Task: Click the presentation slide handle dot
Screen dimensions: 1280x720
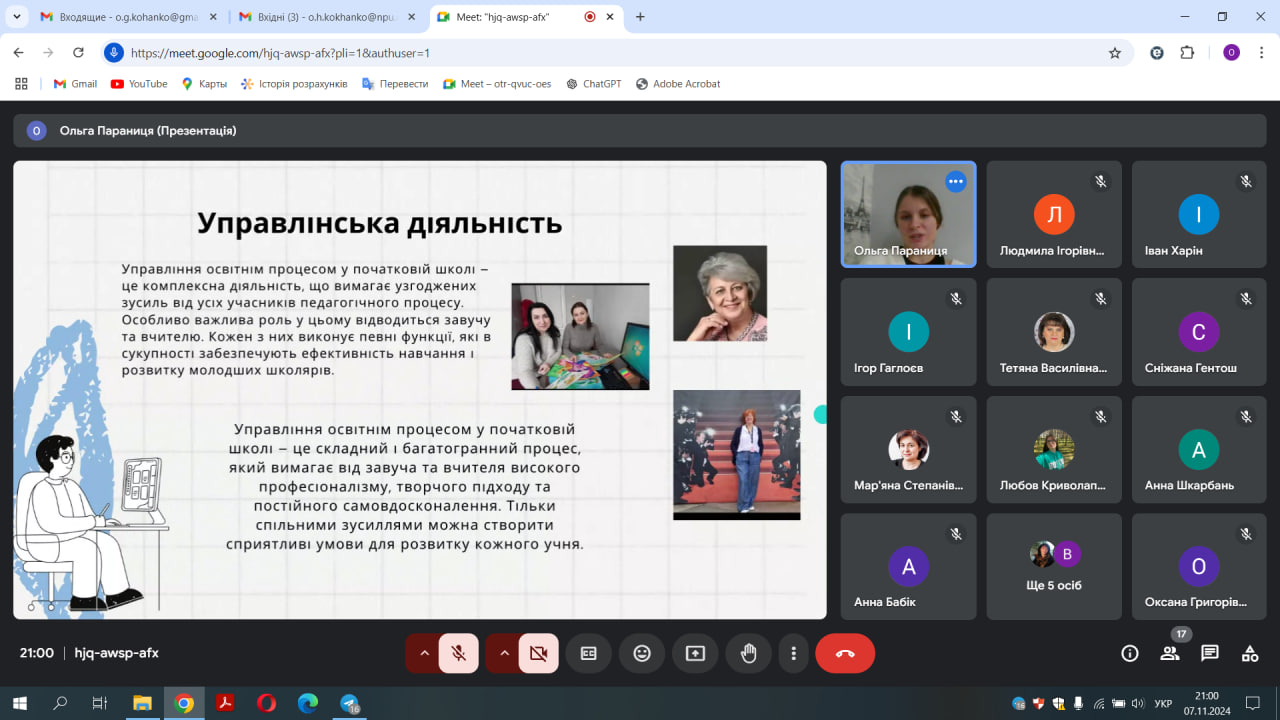Action: pos(821,414)
